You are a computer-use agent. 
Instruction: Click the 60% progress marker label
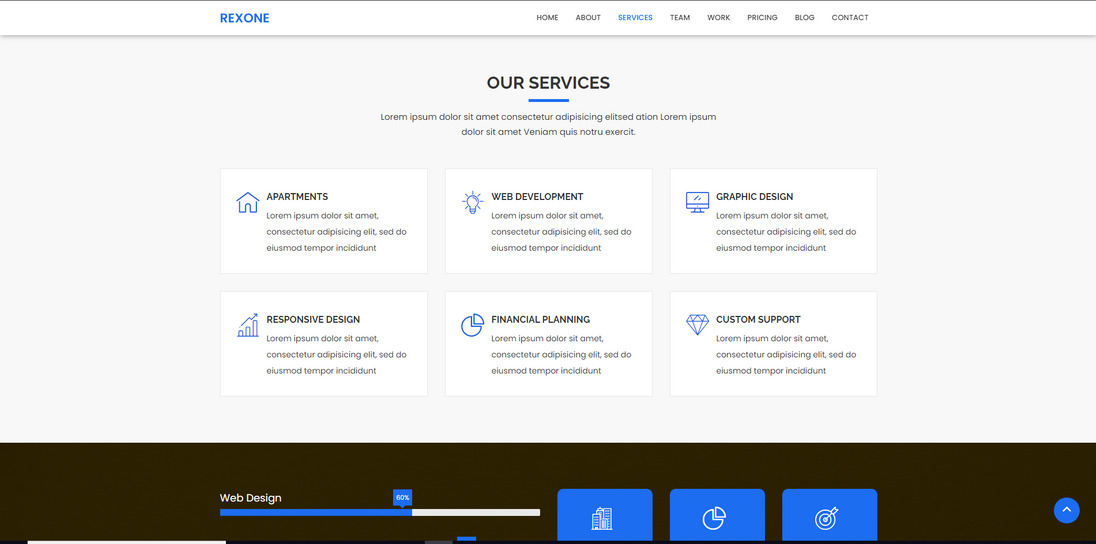click(x=402, y=497)
